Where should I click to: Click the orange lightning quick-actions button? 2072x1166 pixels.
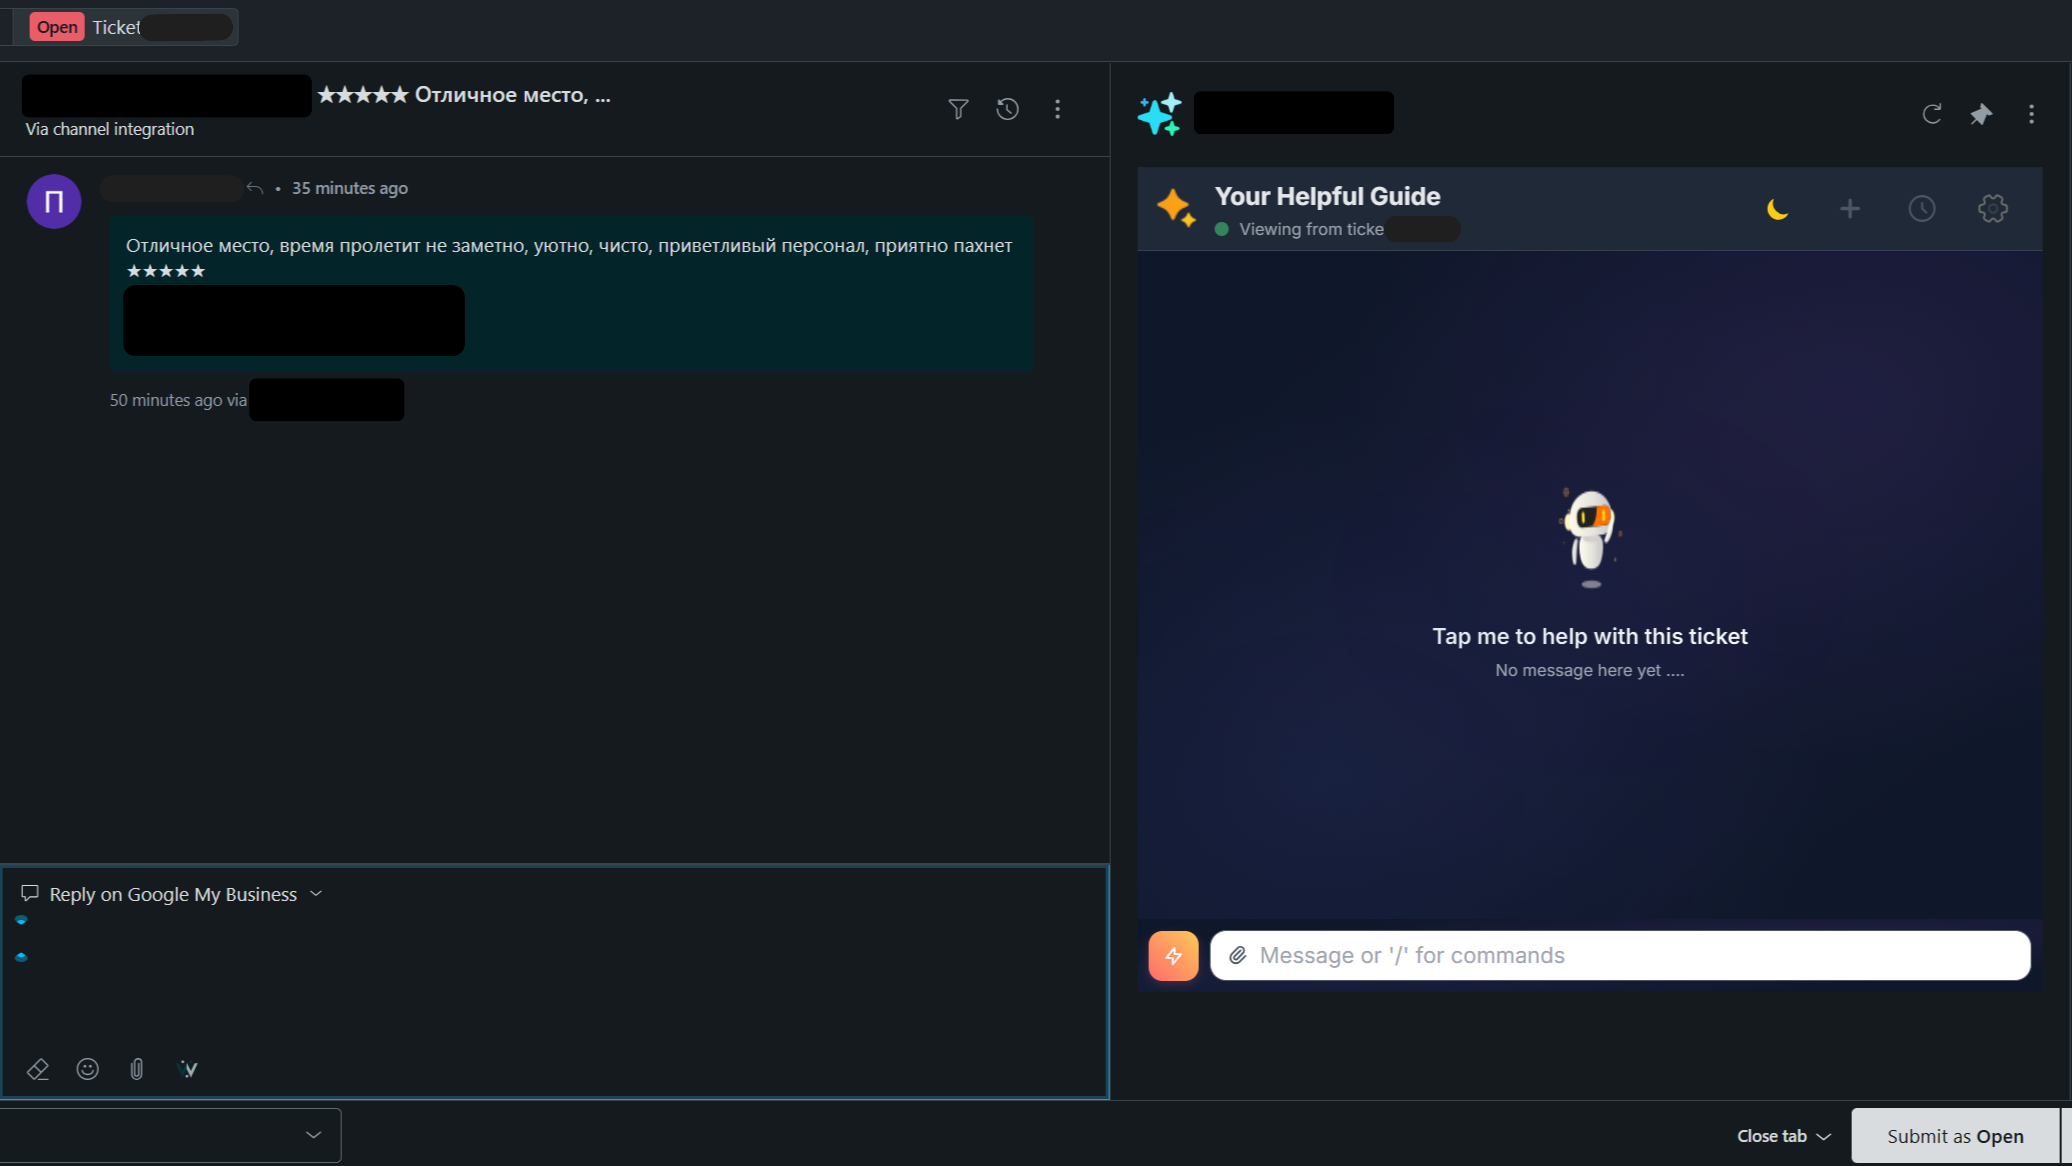(1173, 956)
